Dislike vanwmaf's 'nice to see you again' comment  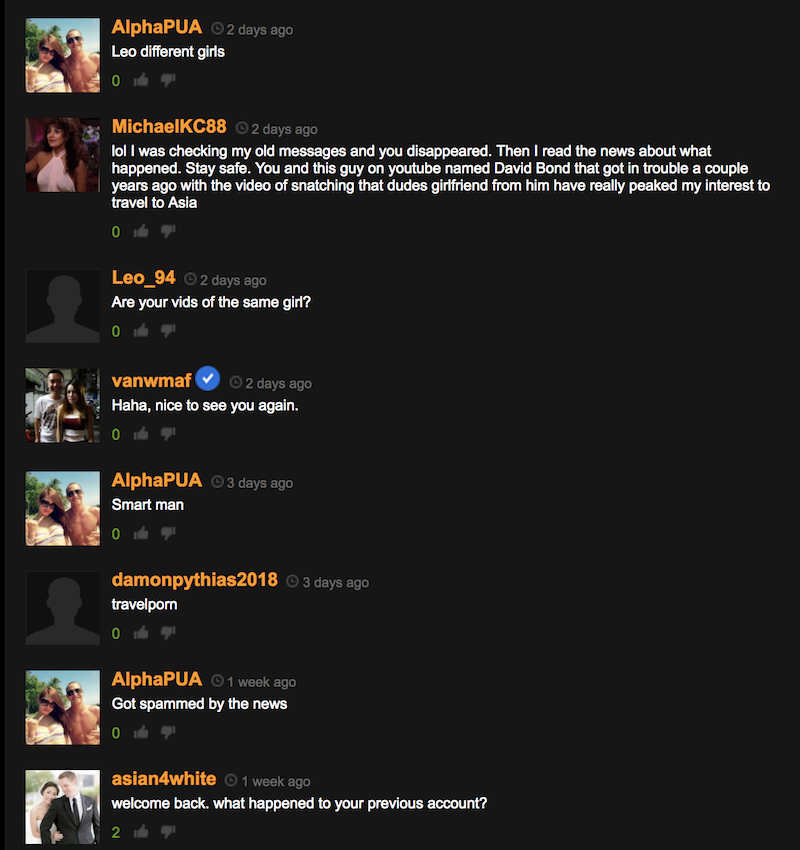pos(168,434)
